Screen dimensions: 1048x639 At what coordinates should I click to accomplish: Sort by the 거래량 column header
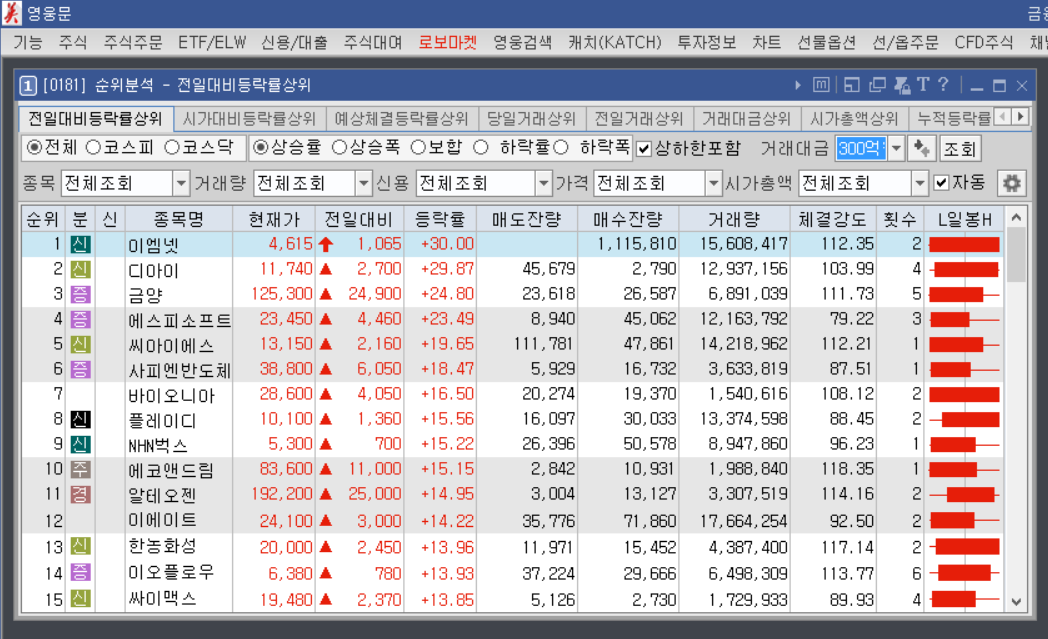tap(734, 219)
